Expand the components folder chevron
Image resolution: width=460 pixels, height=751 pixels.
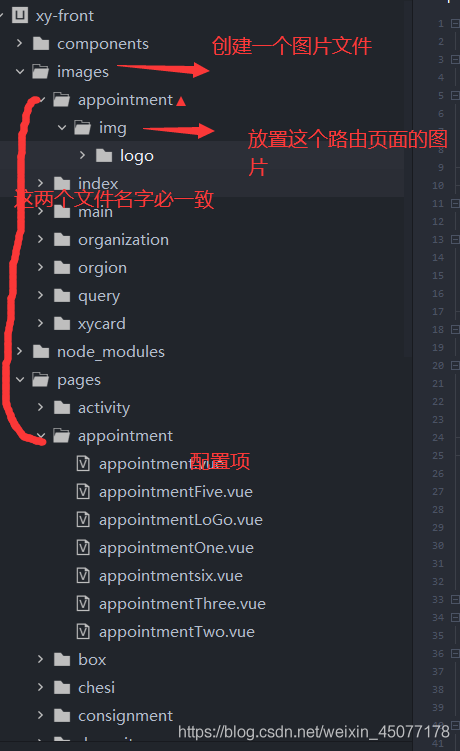point(19,43)
